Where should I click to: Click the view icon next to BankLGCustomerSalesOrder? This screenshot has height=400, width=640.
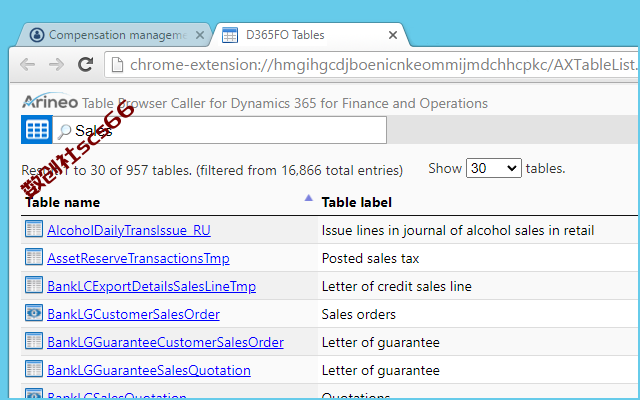click(x=33, y=313)
